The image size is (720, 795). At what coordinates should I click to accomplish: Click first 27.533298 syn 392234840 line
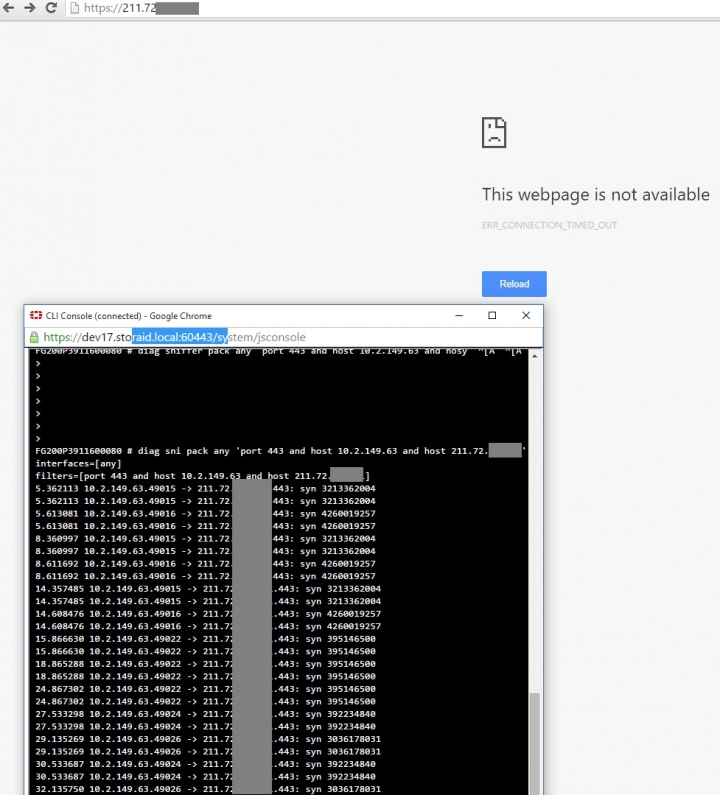tap(205, 714)
